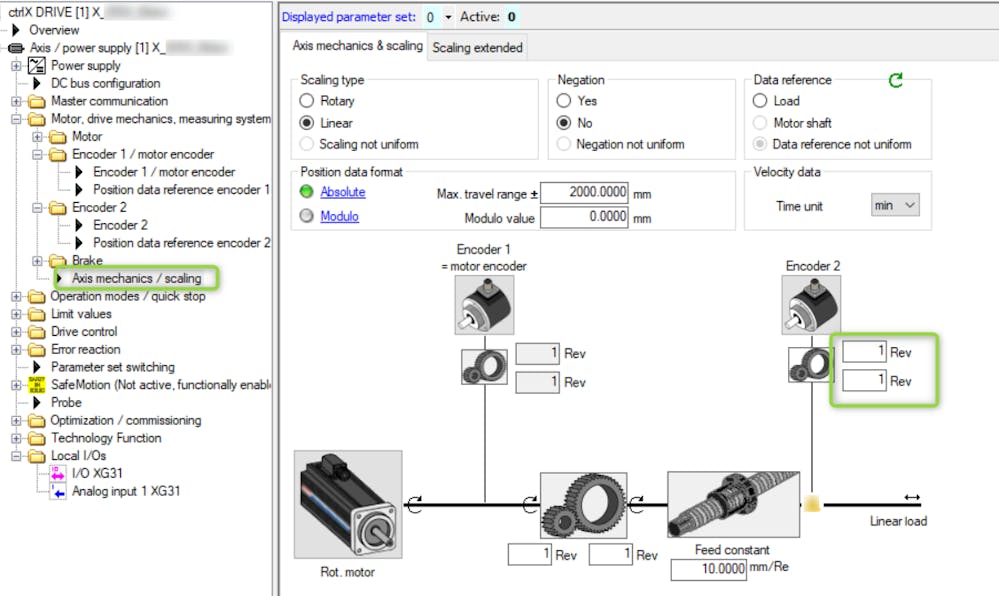
Task: Click the Modulo position format link
Action: (x=339, y=216)
